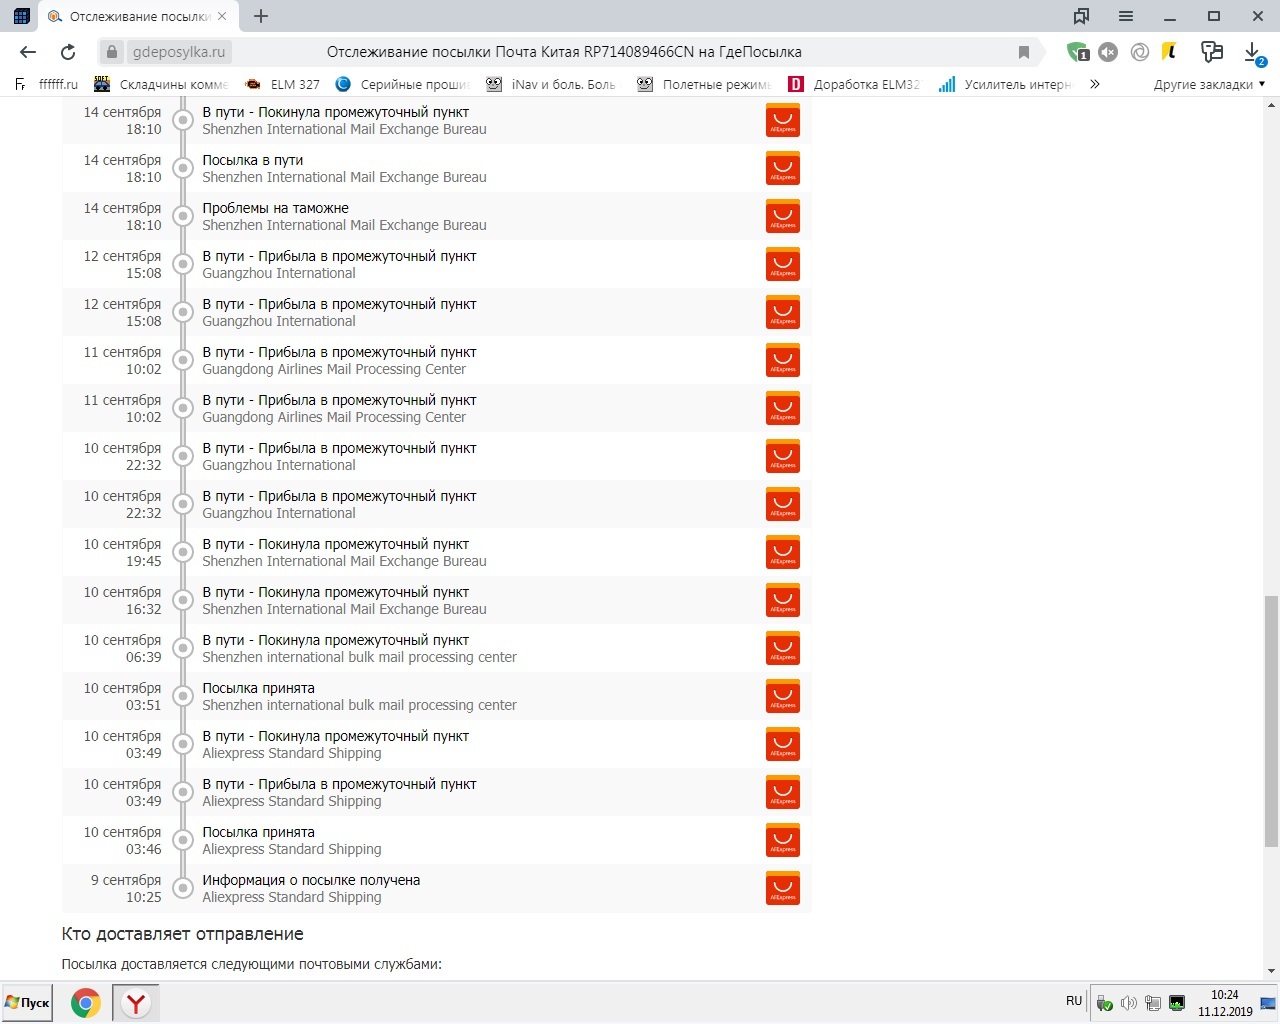
Task: Select Guangdong Airlines Mail Processing Center 11 сентября first row
Action: [334, 369]
